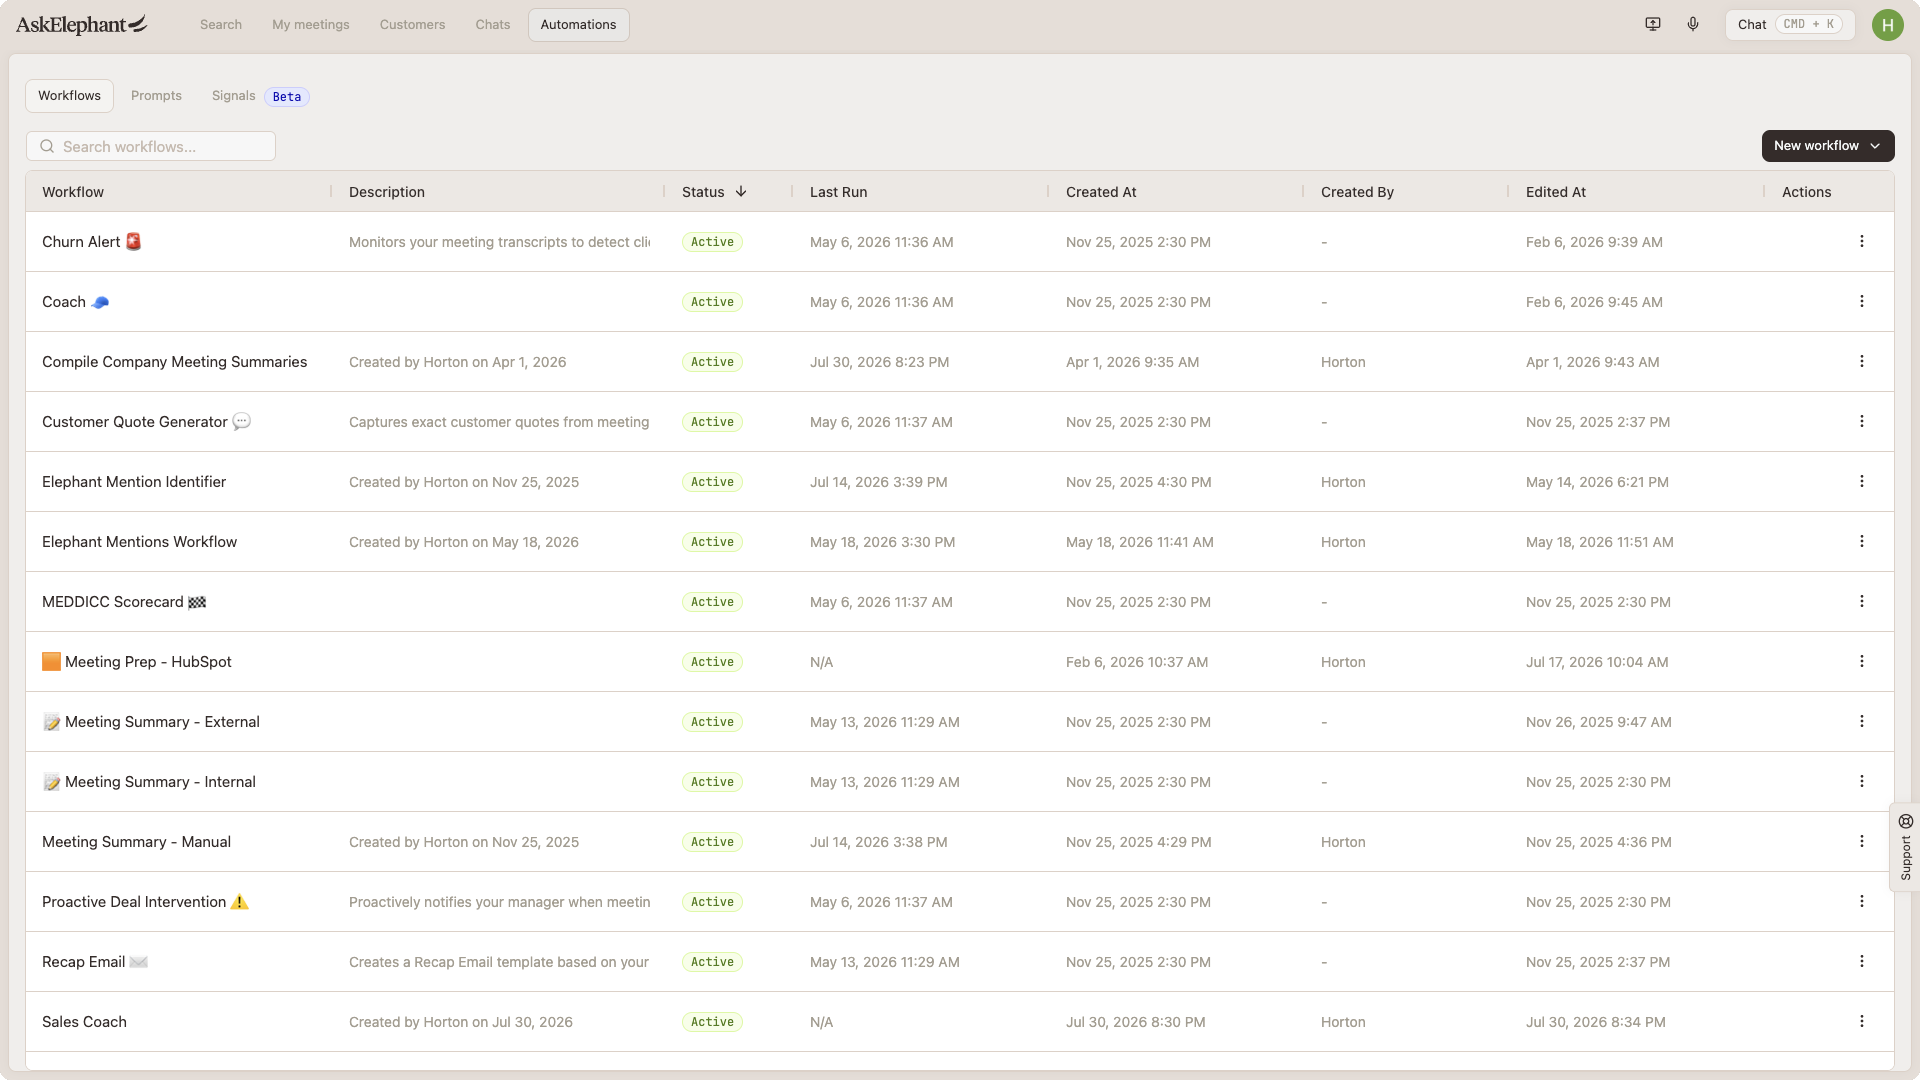Open the Elephant Mentions Workflow row
This screenshot has width=1920, height=1080.
tap(139, 542)
